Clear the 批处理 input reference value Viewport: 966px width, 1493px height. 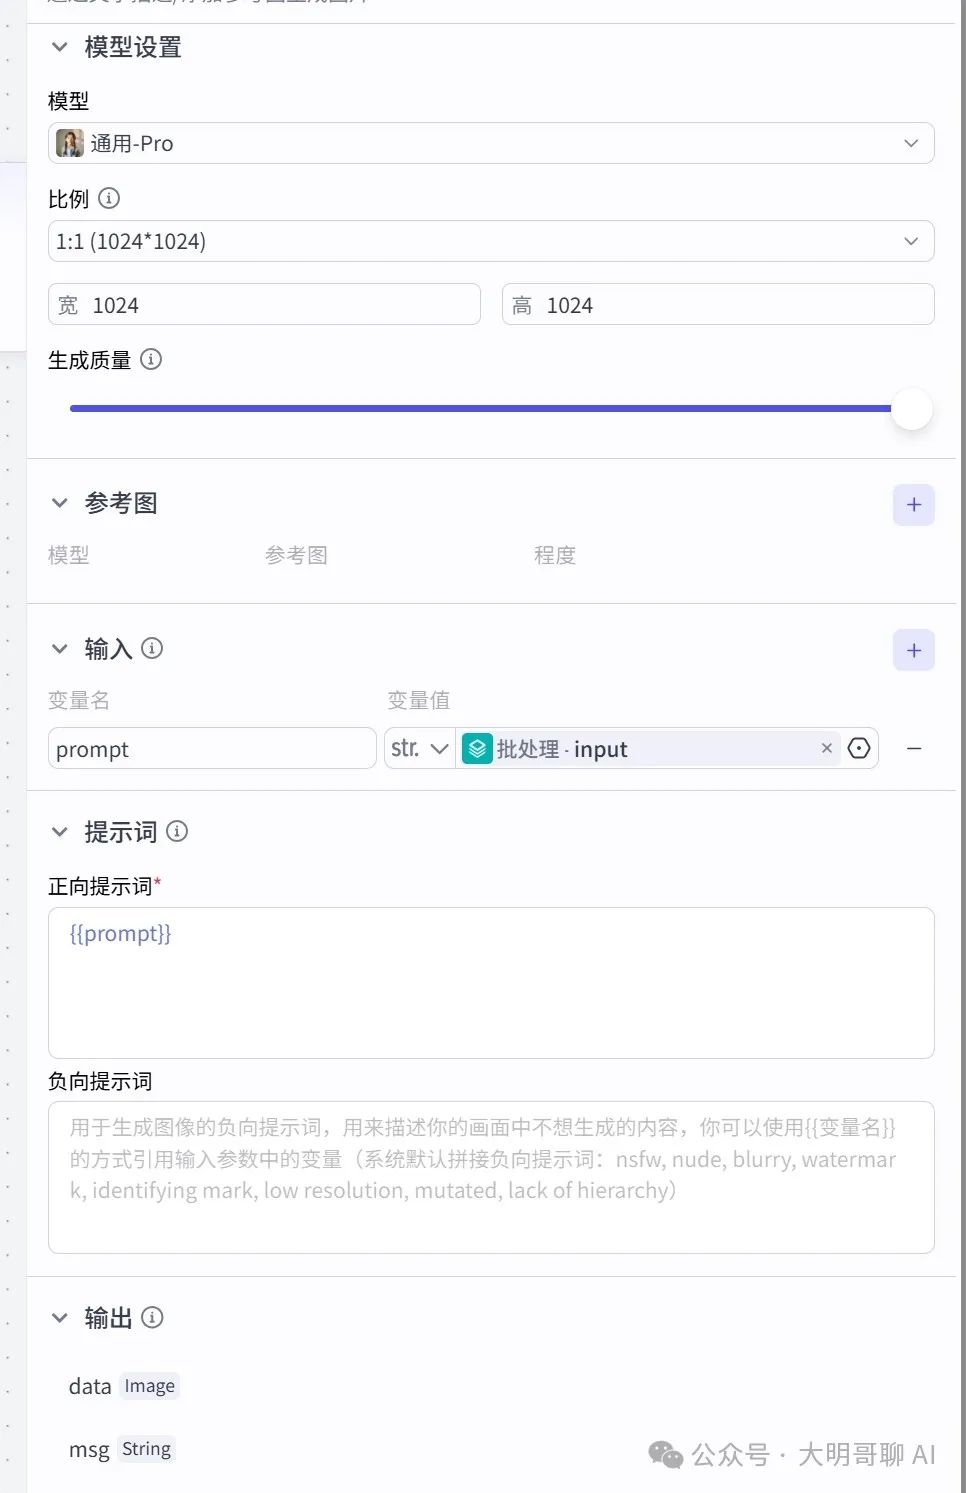pos(826,748)
